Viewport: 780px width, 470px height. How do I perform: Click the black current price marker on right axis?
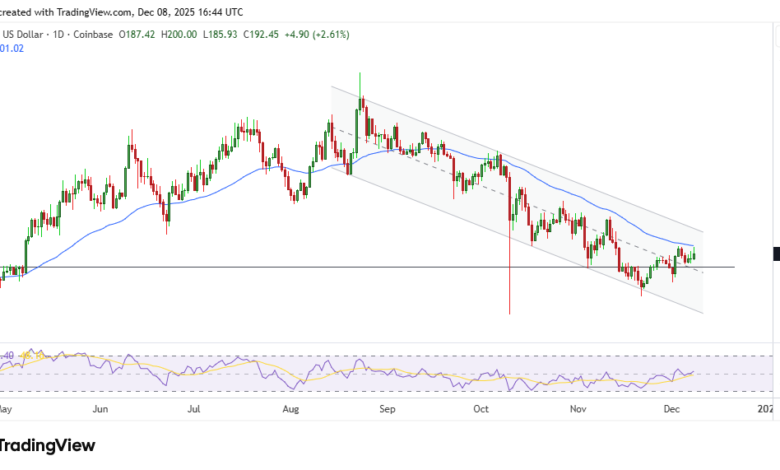point(775,255)
